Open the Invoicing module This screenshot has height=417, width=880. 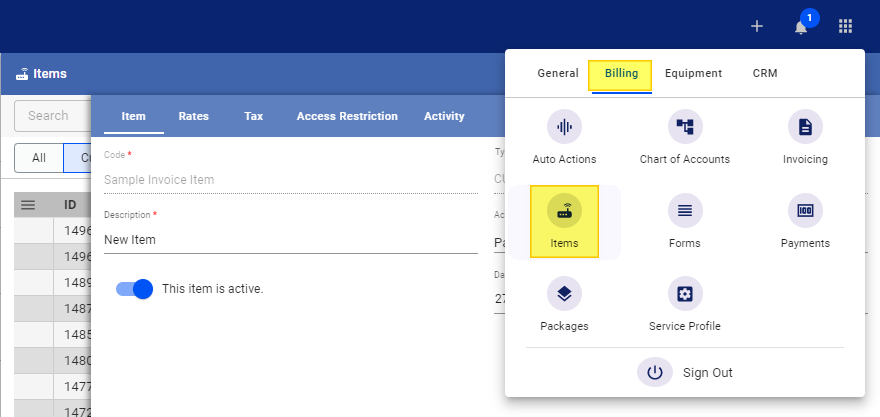(x=805, y=127)
